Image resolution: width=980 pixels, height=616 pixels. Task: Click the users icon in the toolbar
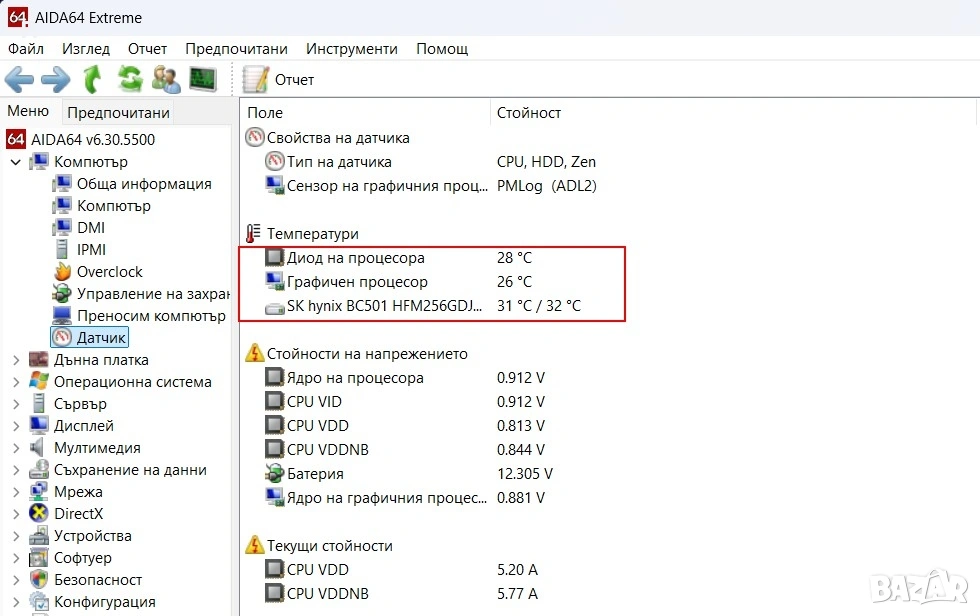(x=166, y=79)
